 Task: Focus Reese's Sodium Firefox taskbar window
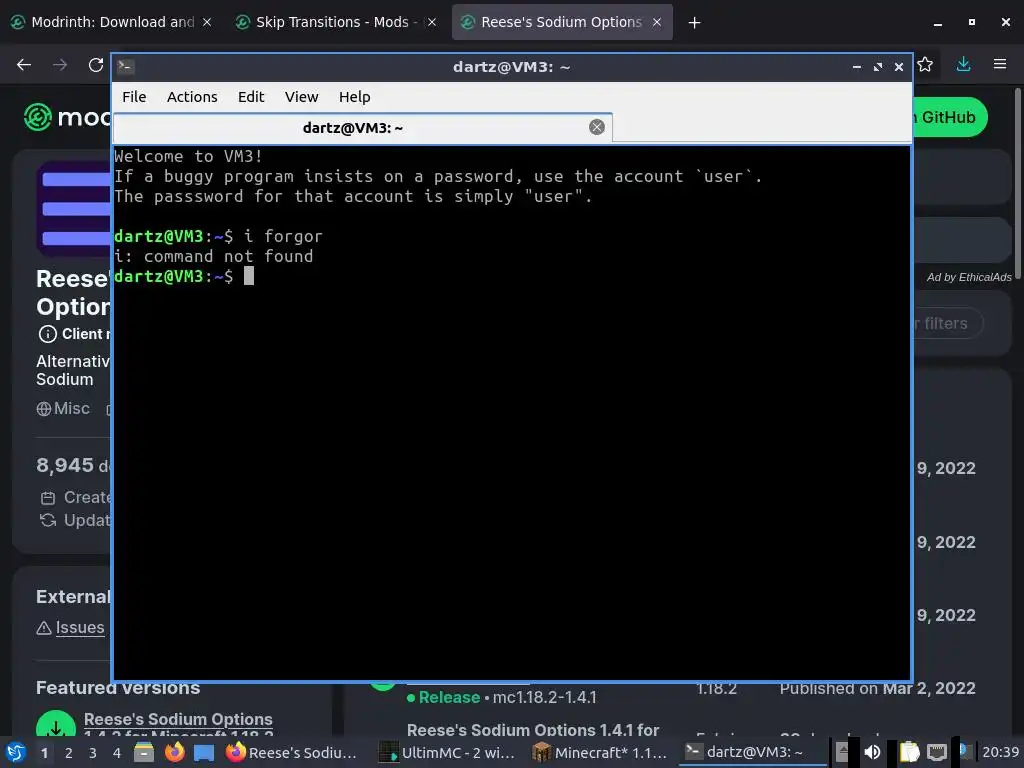[292, 752]
